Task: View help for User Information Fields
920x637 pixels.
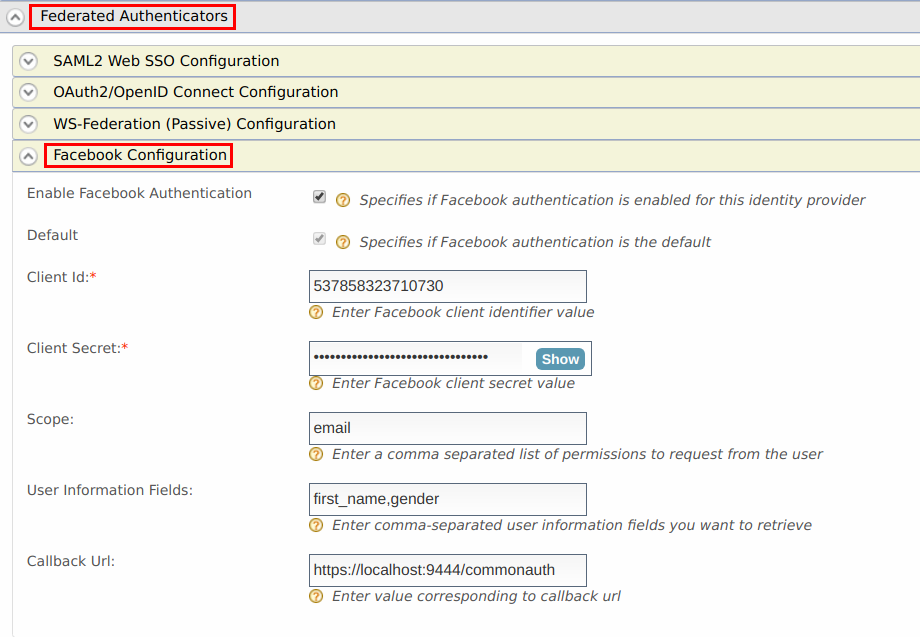Action: [x=315, y=525]
